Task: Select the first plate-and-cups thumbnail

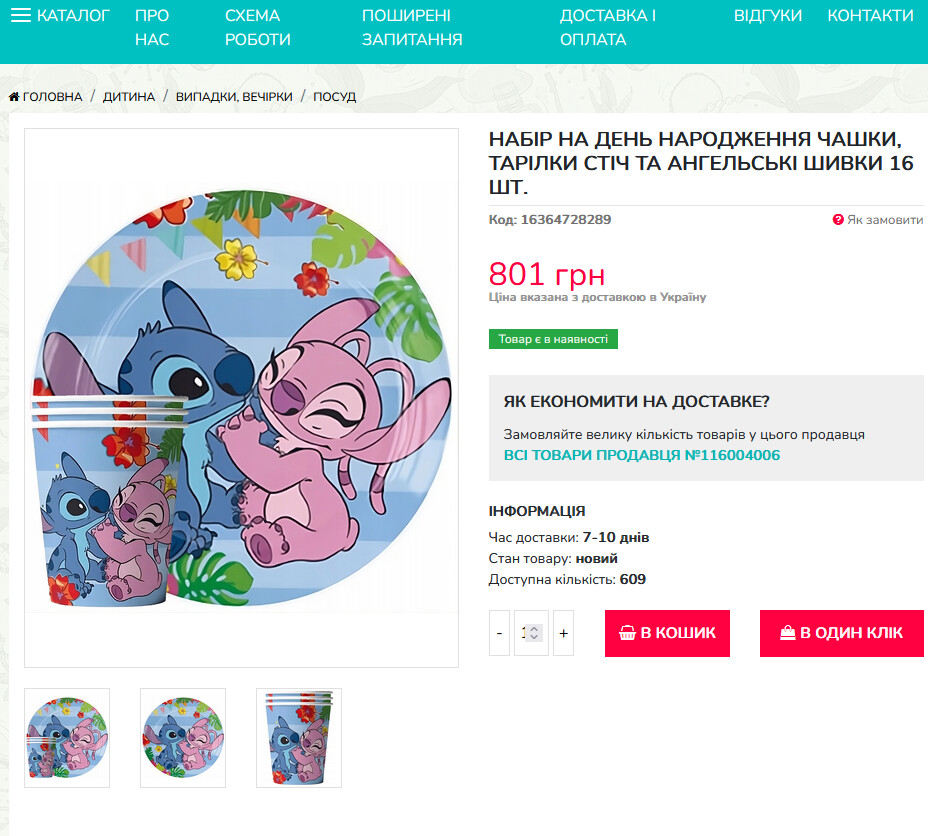Action: [x=67, y=738]
